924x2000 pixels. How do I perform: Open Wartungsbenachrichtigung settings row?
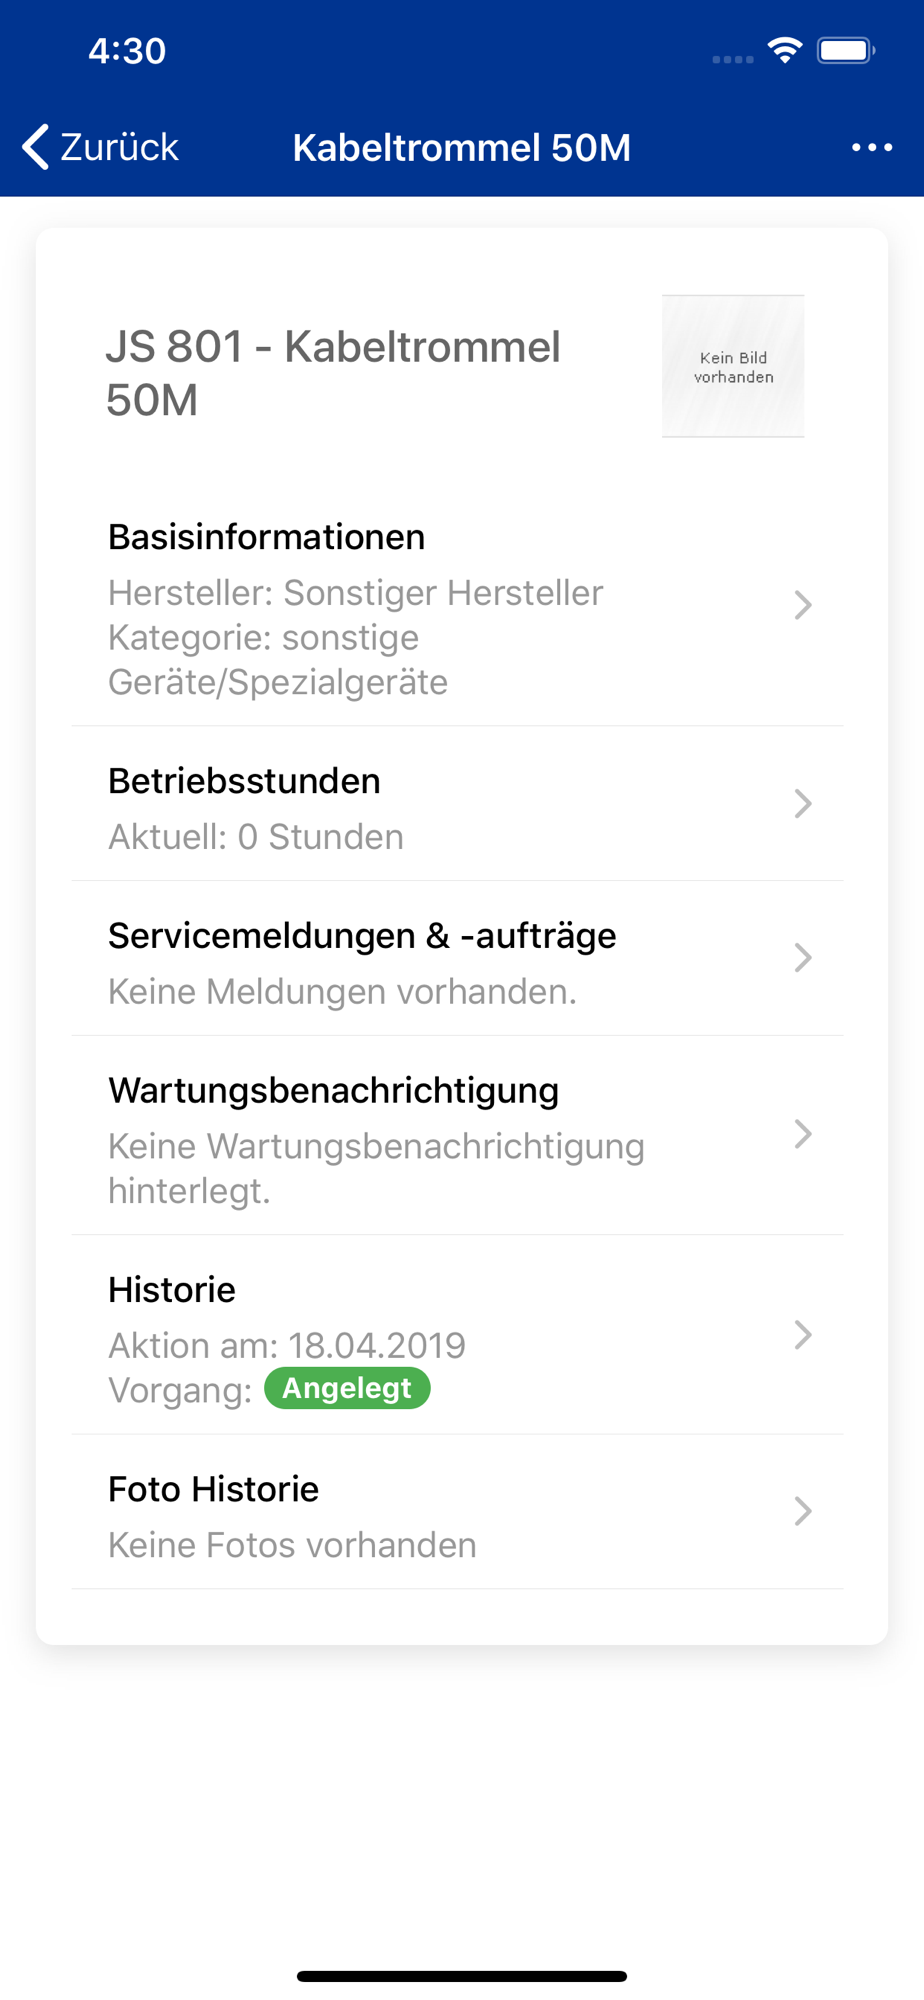point(333,1090)
